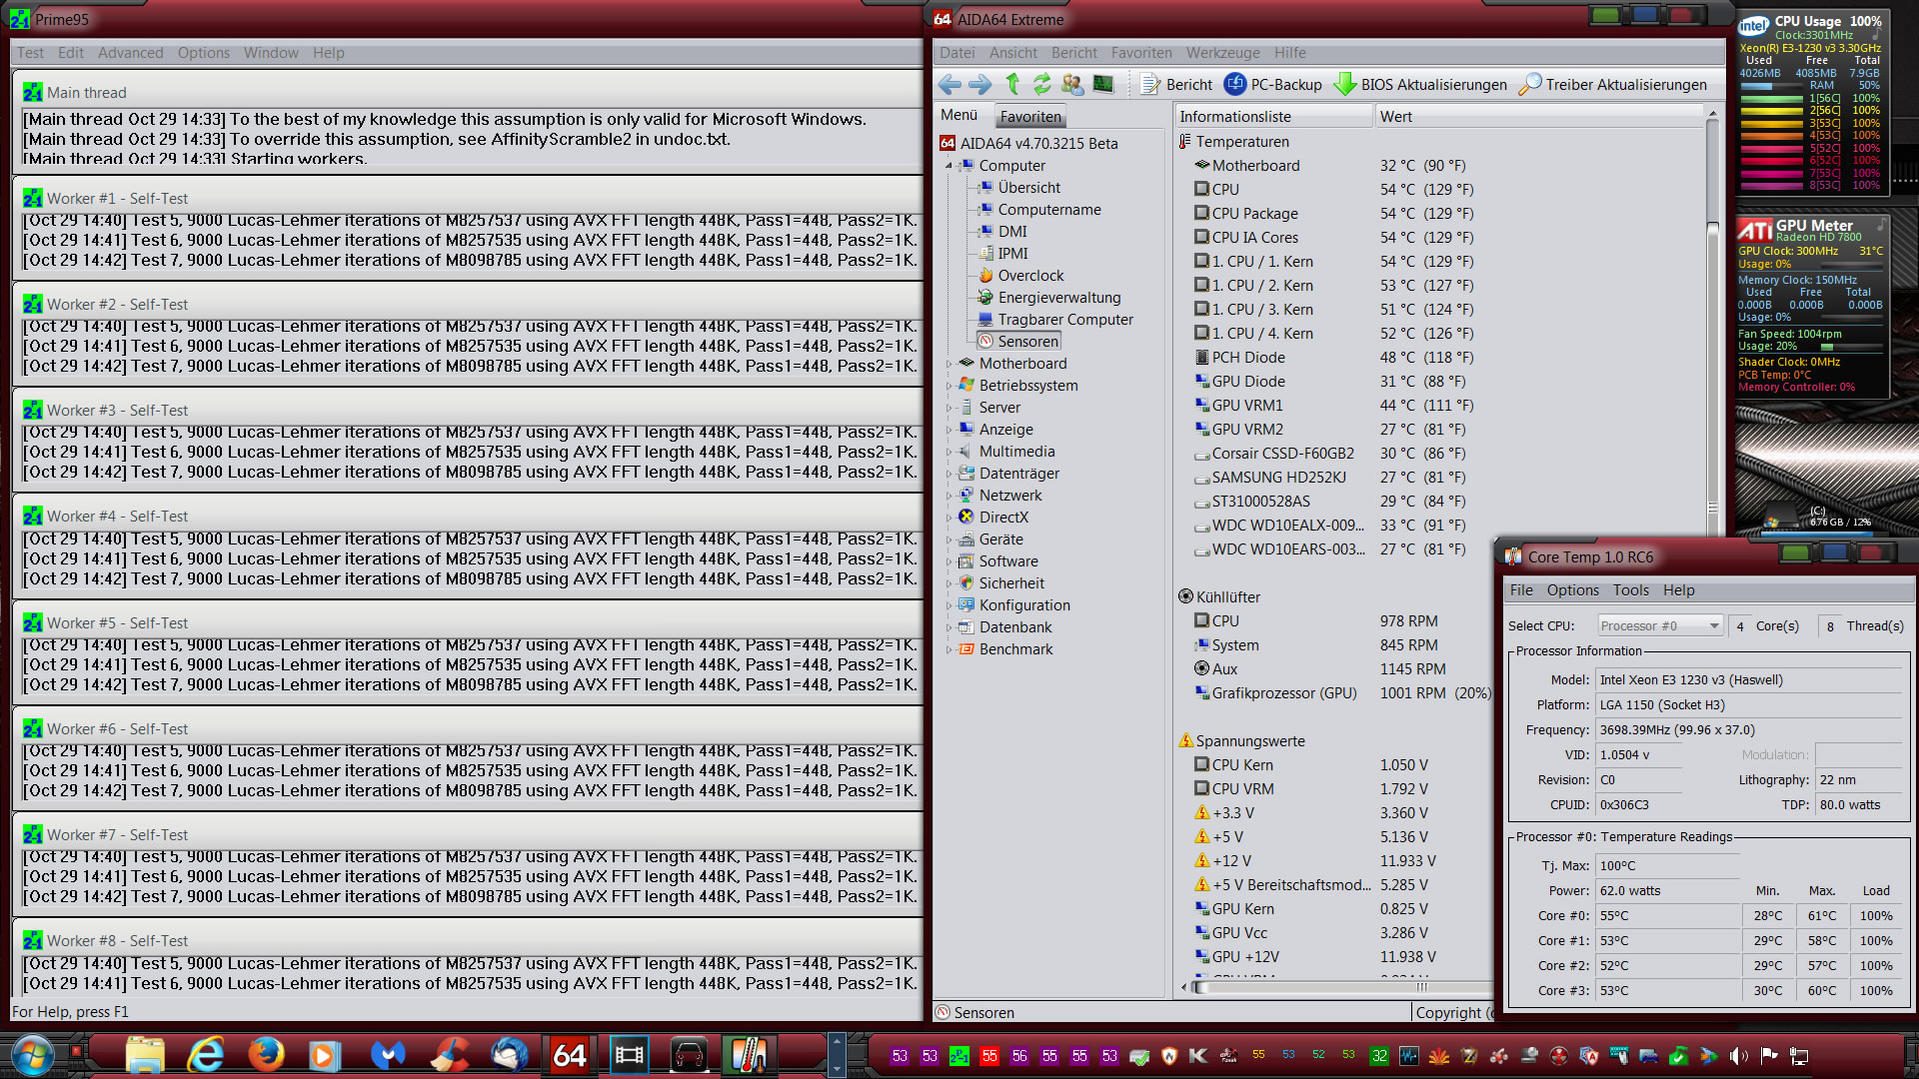This screenshot has width=1919, height=1079.
Task: Open Windows Explorer from the taskbar
Action: click(x=145, y=1055)
